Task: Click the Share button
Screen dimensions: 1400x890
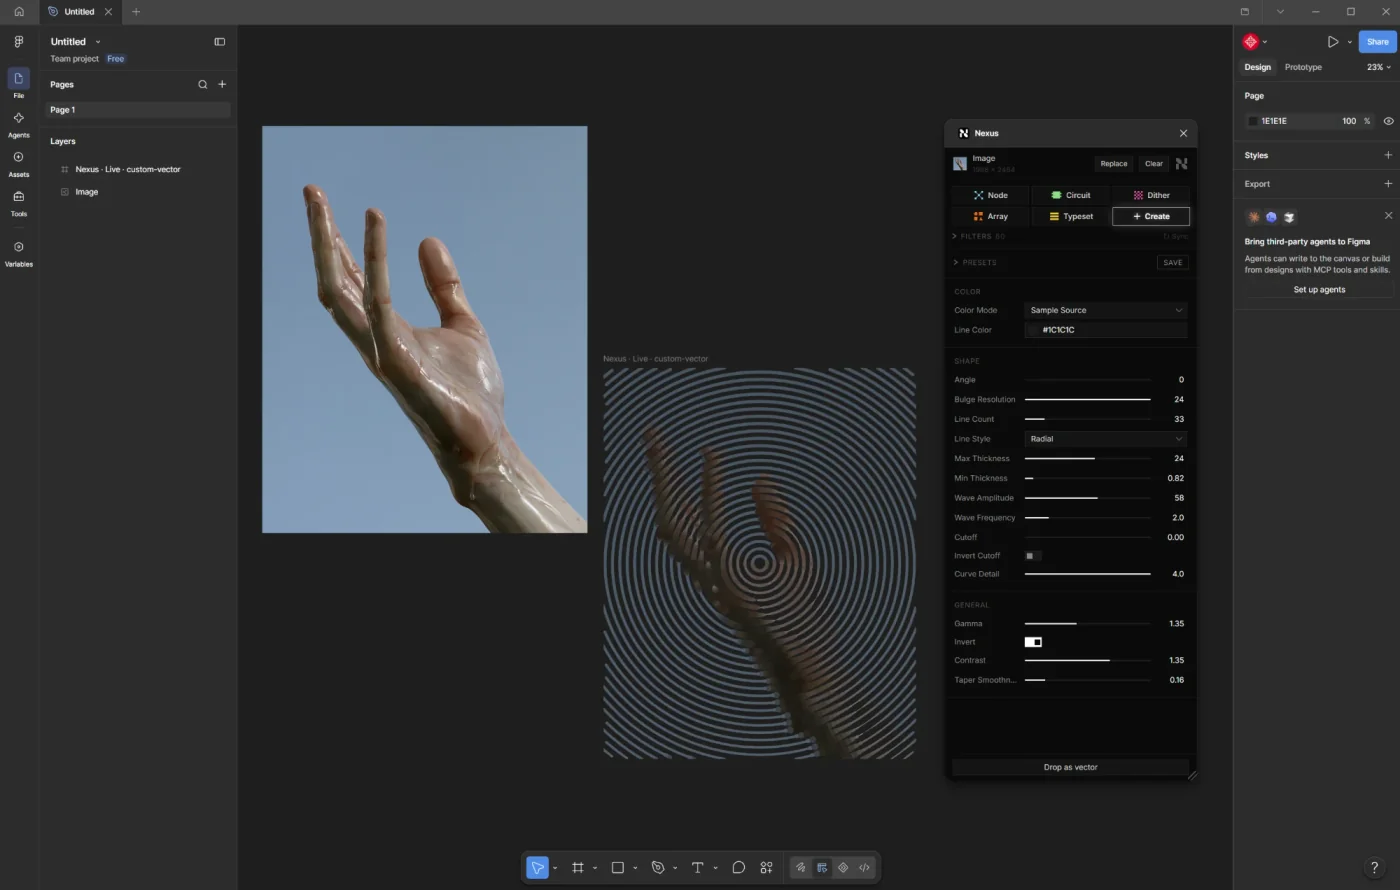Action: pyautogui.click(x=1377, y=42)
